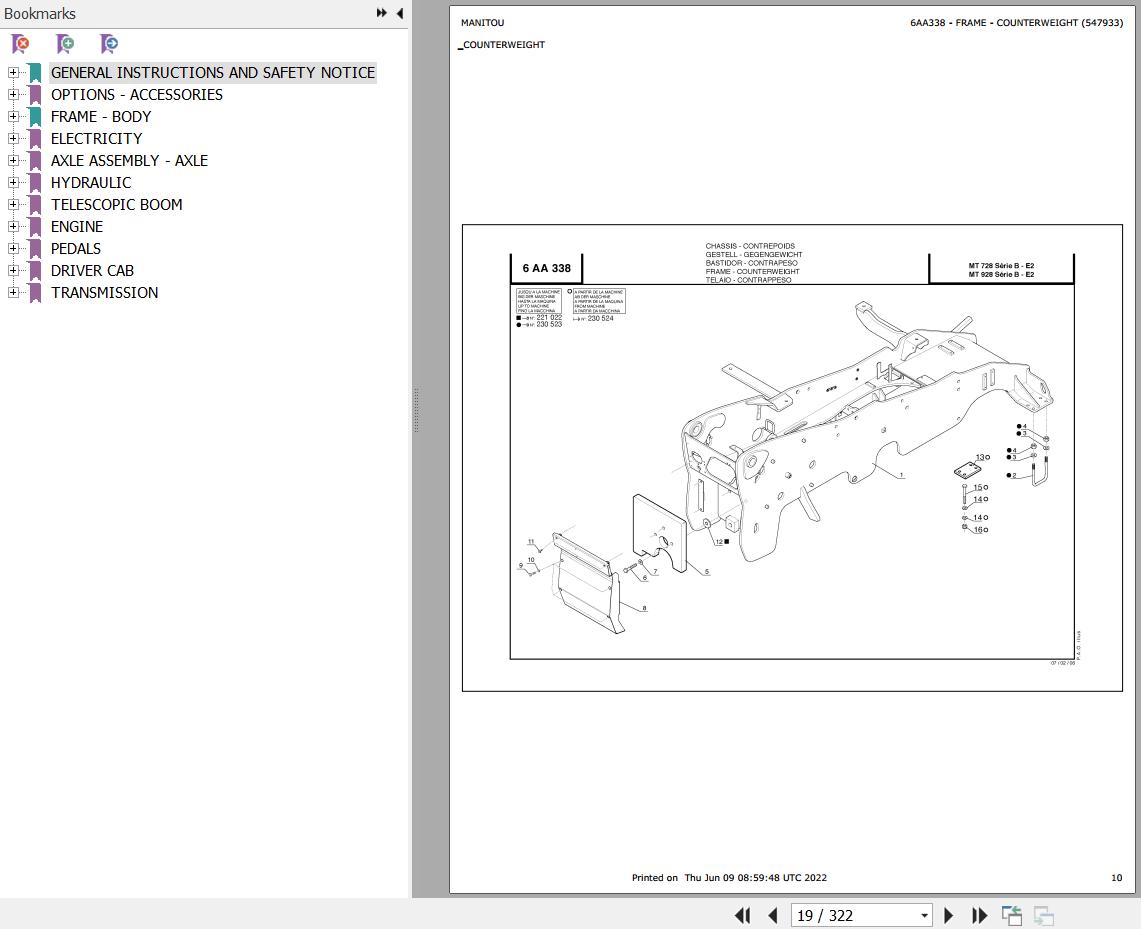Open the PEDALS bookmark
Screen dimensions: 1141x929
(76, 249)
